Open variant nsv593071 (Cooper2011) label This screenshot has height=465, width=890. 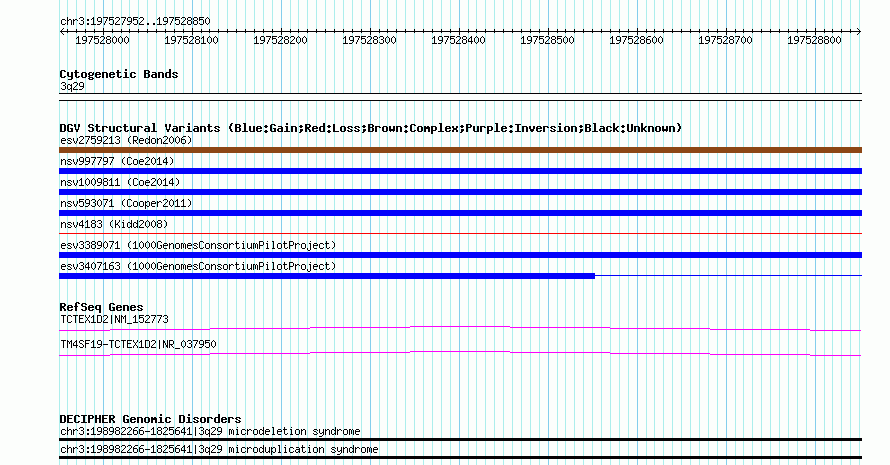[126, 203]
